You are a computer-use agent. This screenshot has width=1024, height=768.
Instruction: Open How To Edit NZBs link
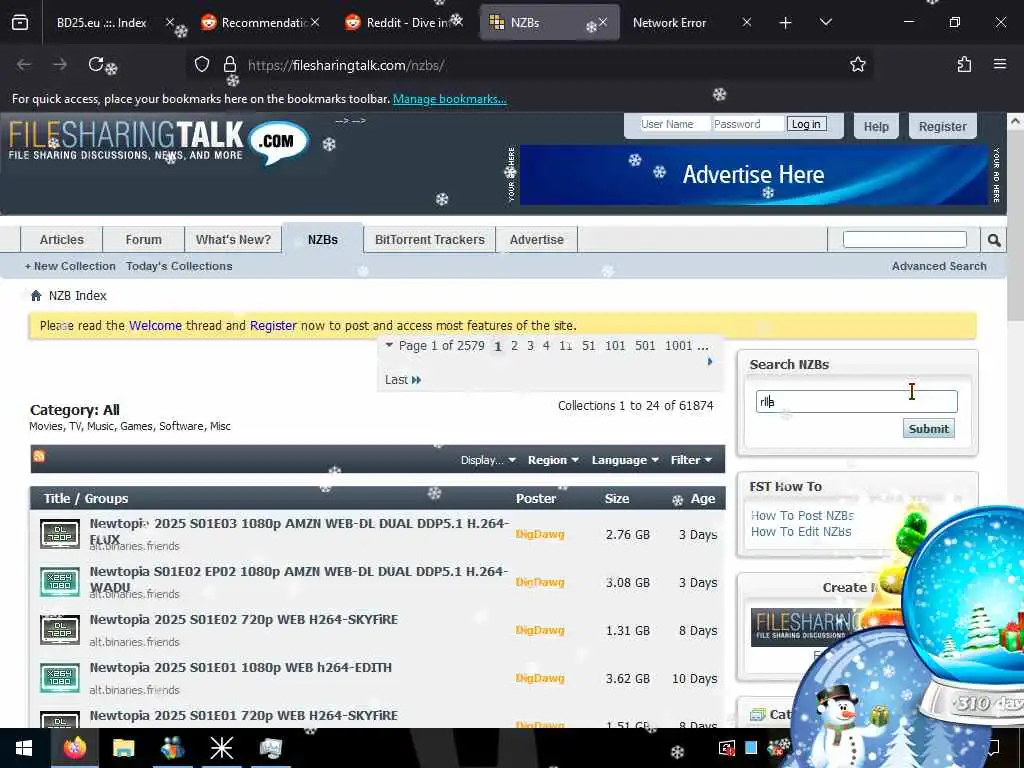coord(801,532)
